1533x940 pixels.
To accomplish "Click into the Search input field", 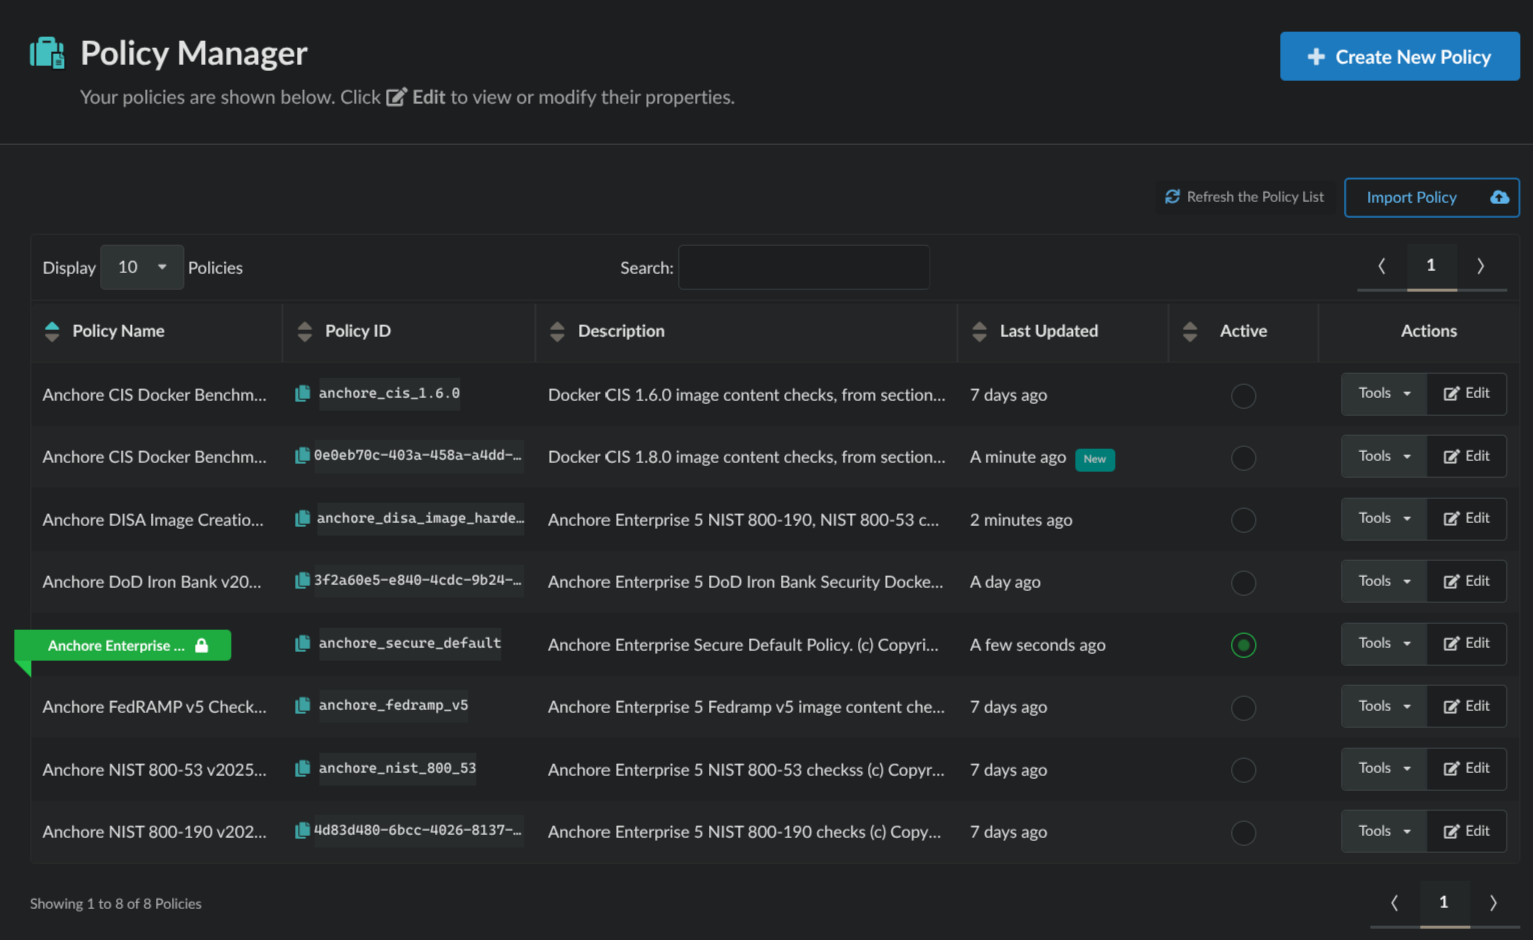I will 803,268.
